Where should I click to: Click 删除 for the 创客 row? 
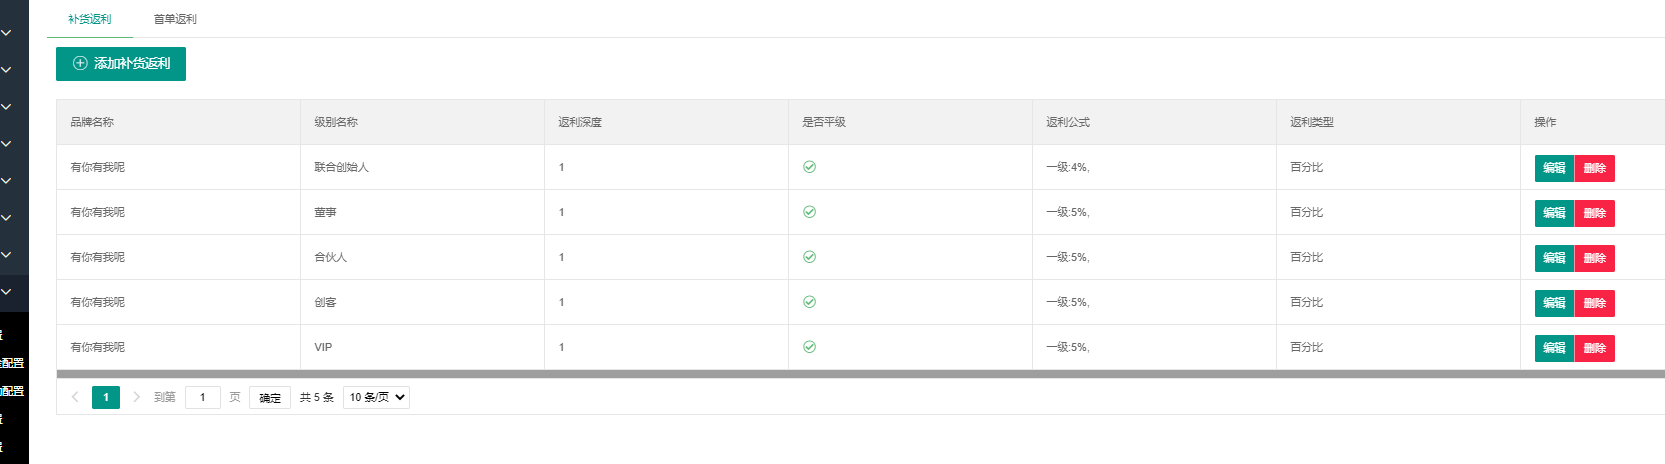point(1594,303)
